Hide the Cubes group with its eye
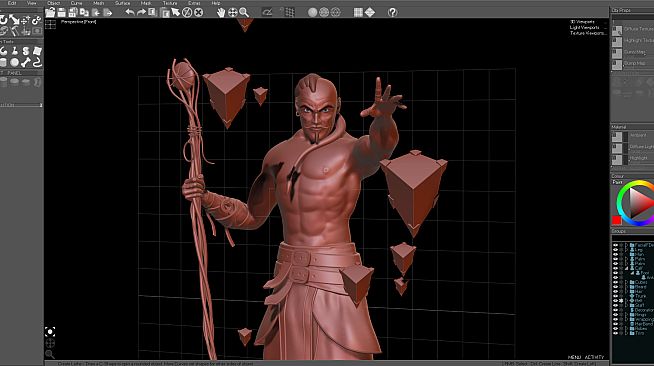The image size is (654, 366). click(616, 282)
